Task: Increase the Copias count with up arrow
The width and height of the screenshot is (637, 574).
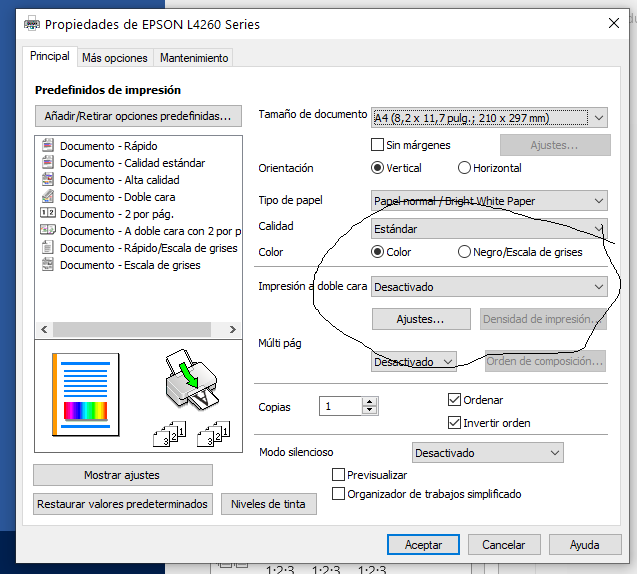Action: pos(370,402)
